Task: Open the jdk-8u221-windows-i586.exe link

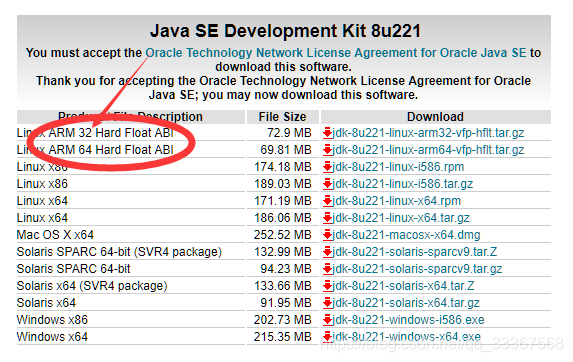Action: tap(409, 320)
